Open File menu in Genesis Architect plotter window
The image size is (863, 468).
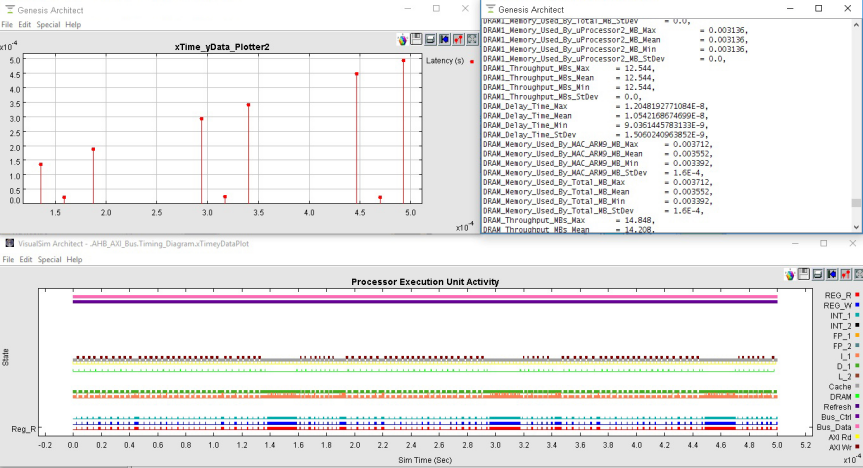click(x=7, y=25)
